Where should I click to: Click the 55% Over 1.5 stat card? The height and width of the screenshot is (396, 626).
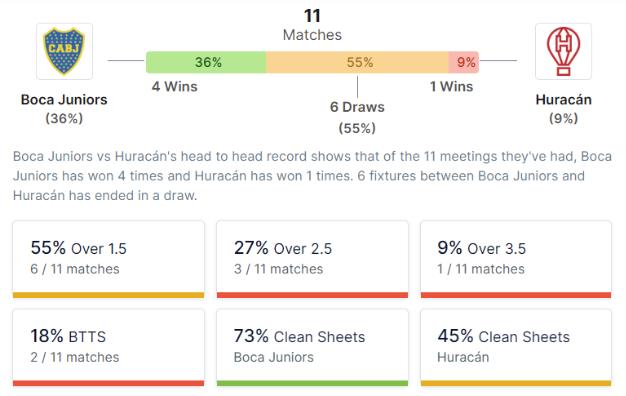[x=109, y=259]
